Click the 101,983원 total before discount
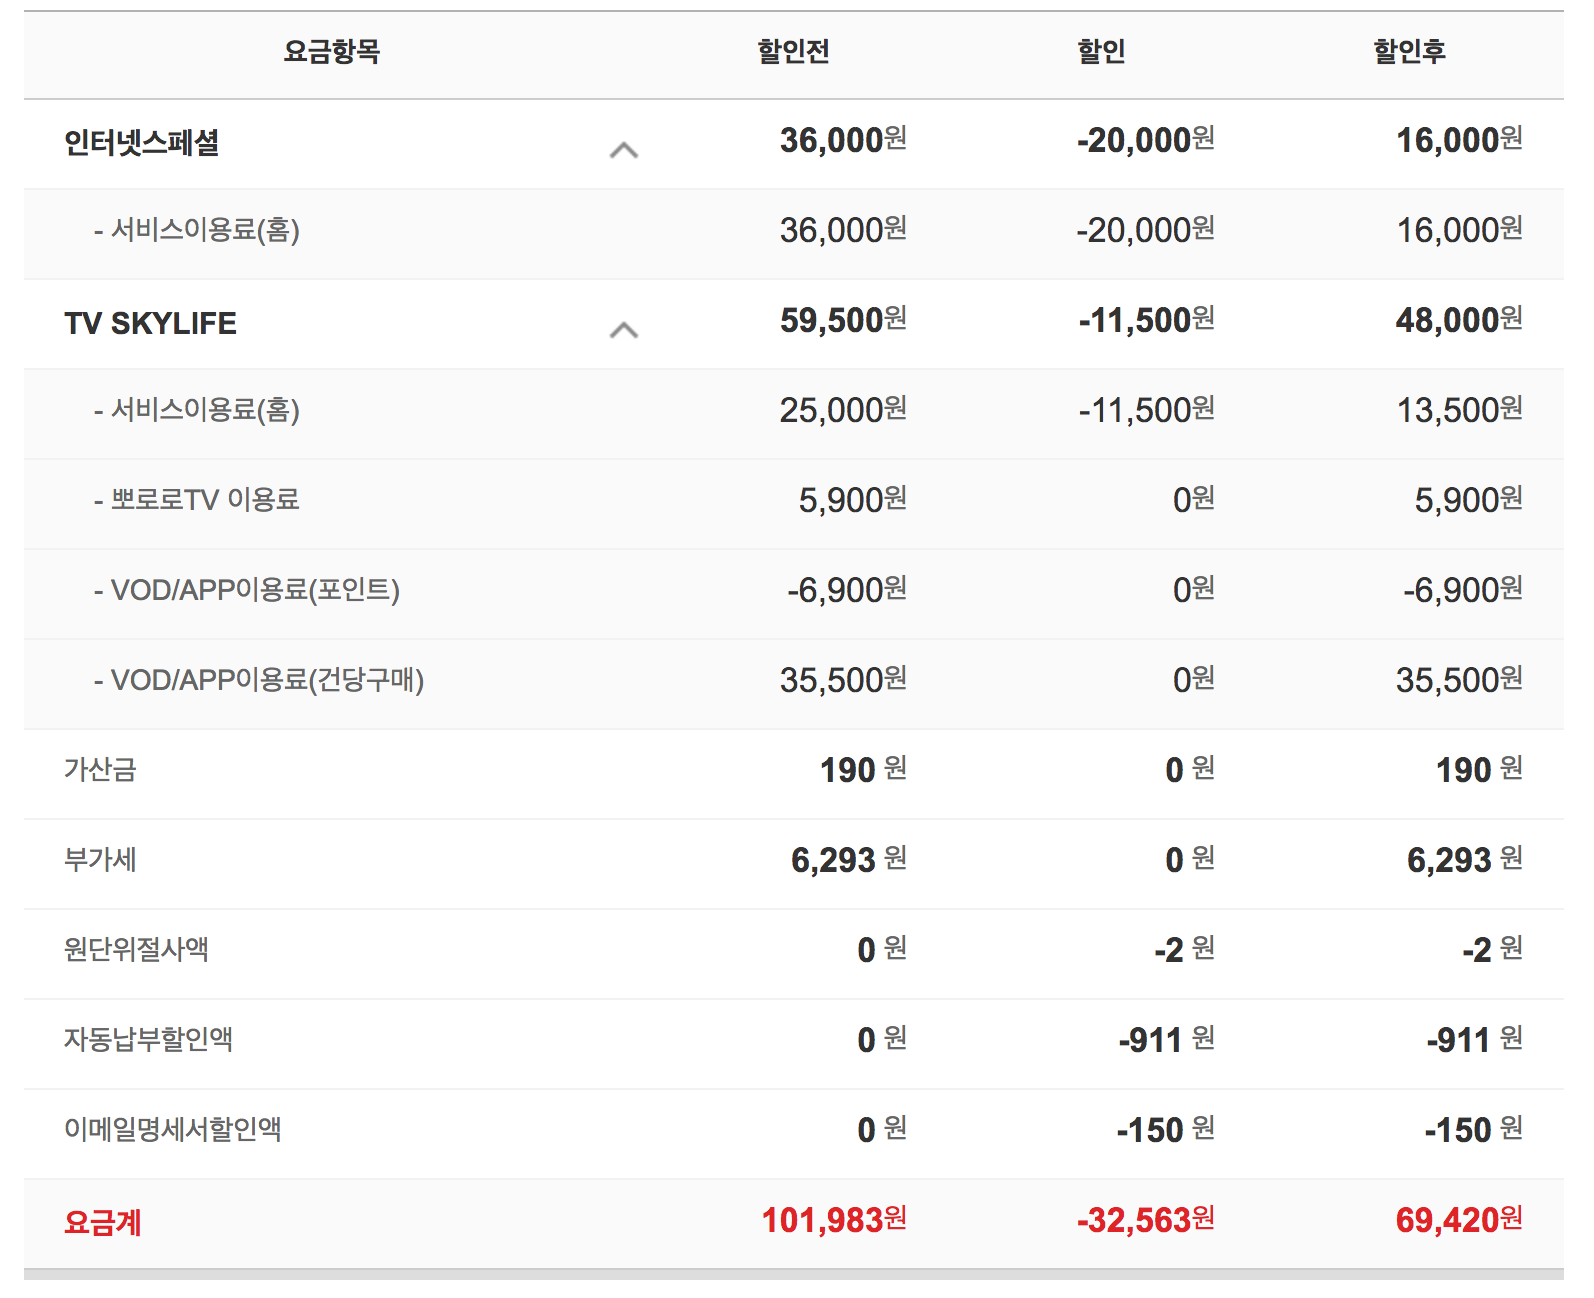Viewport: 1594px width, 1298px height. click(x=834, y=1220)
